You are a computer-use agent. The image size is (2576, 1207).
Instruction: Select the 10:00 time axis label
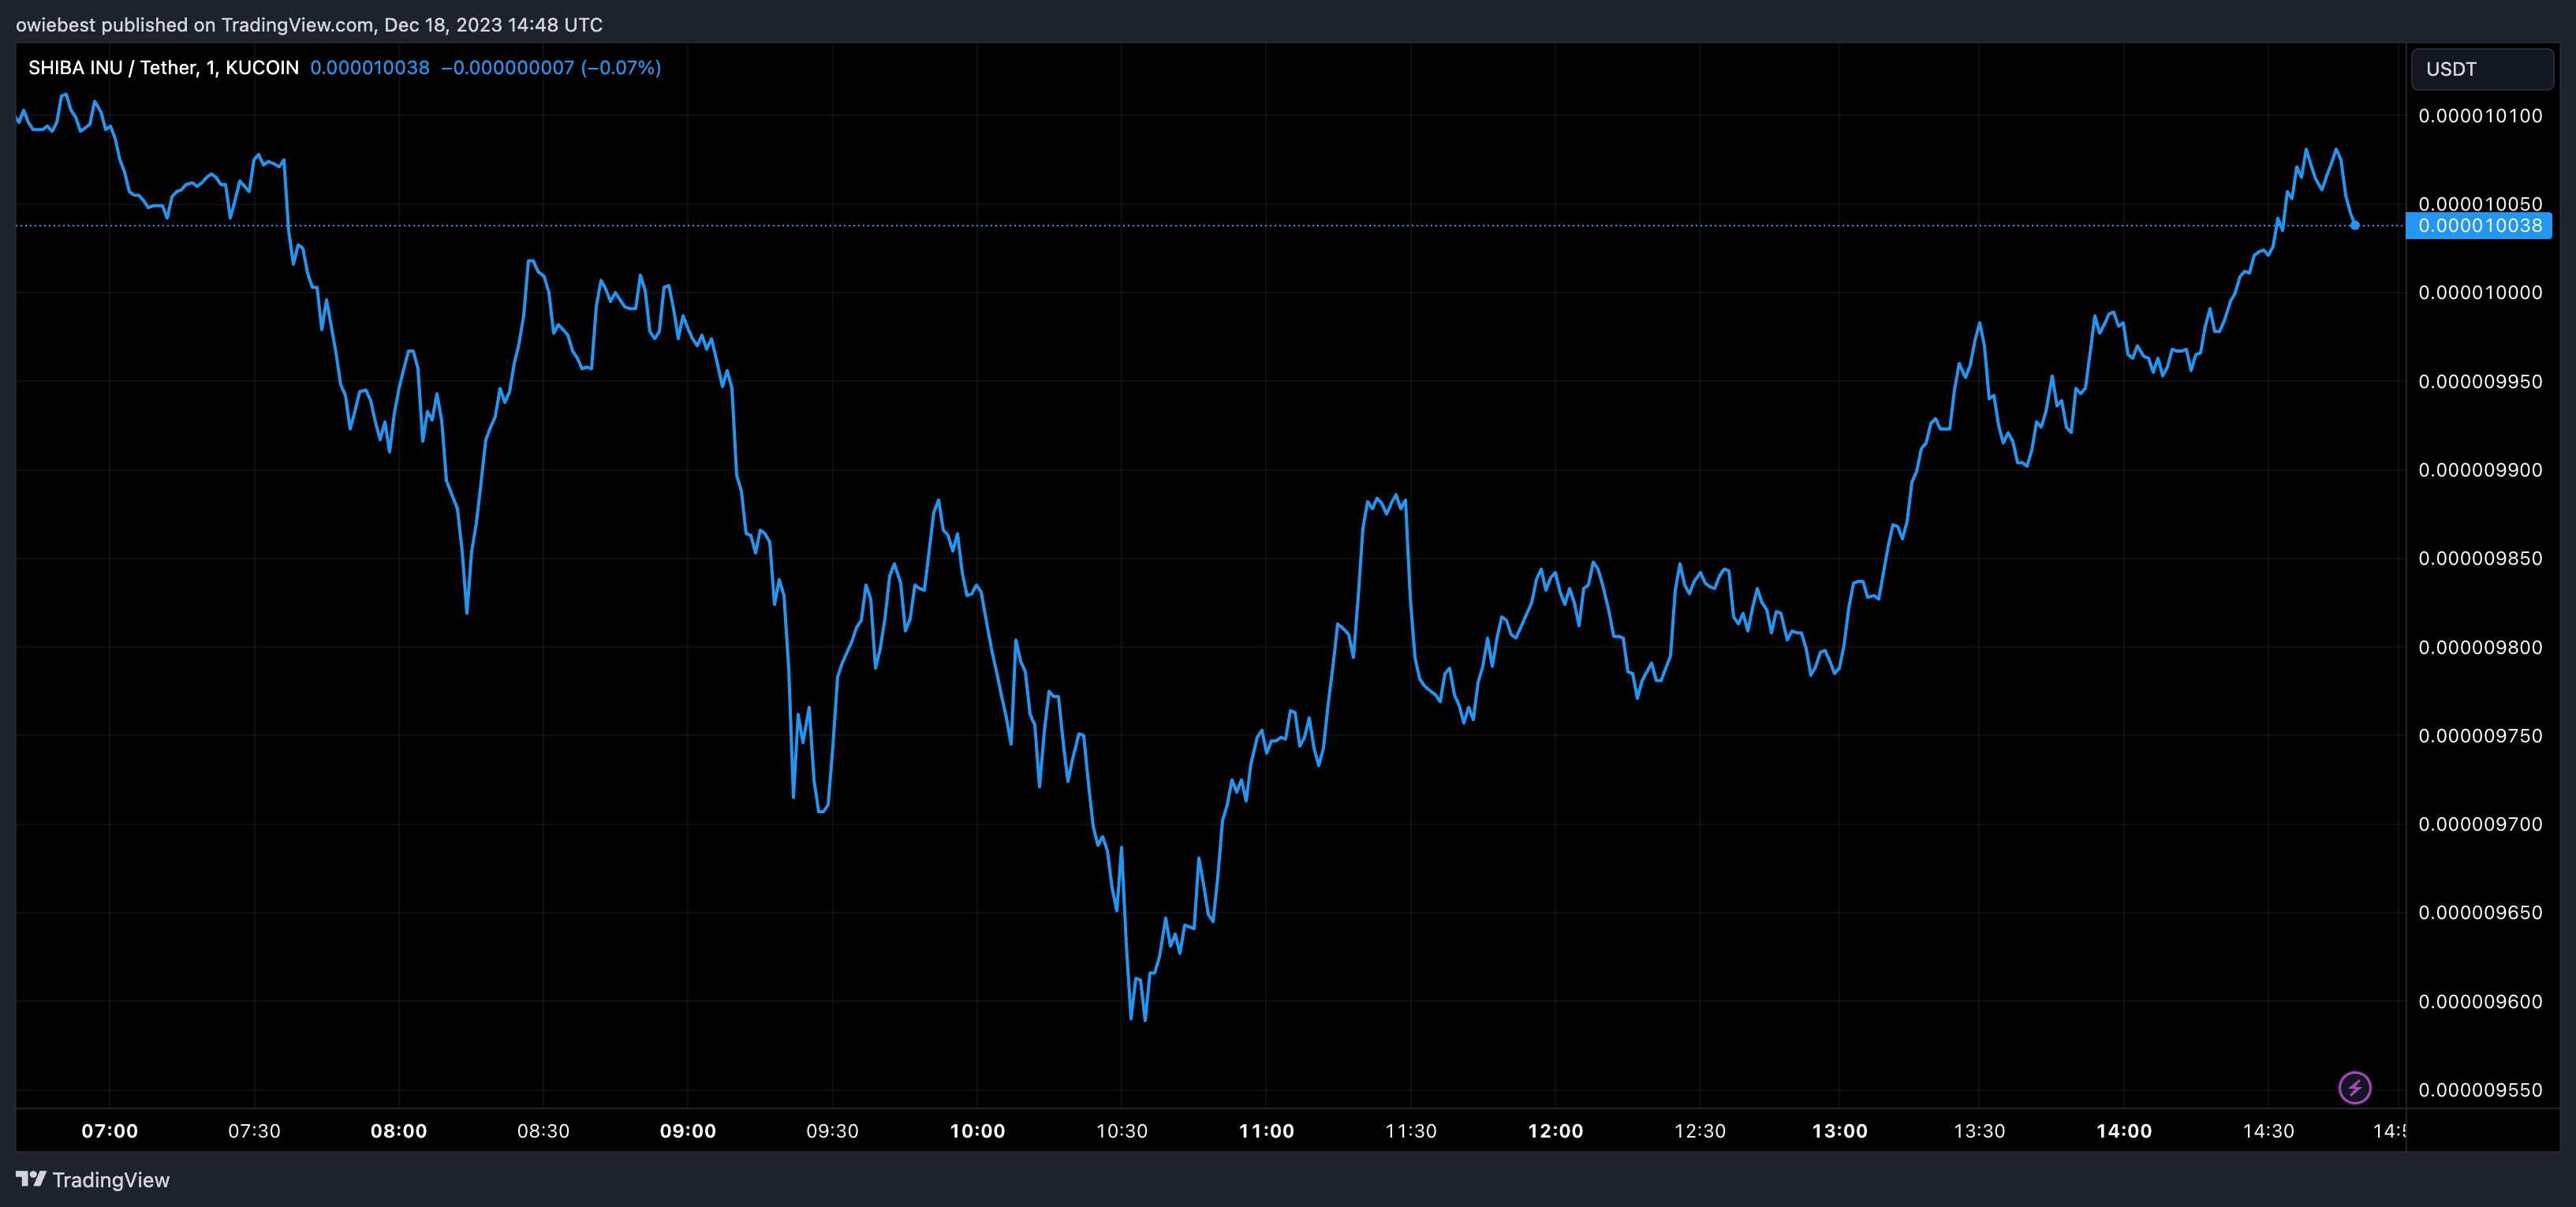click(x=977, y=1131)
